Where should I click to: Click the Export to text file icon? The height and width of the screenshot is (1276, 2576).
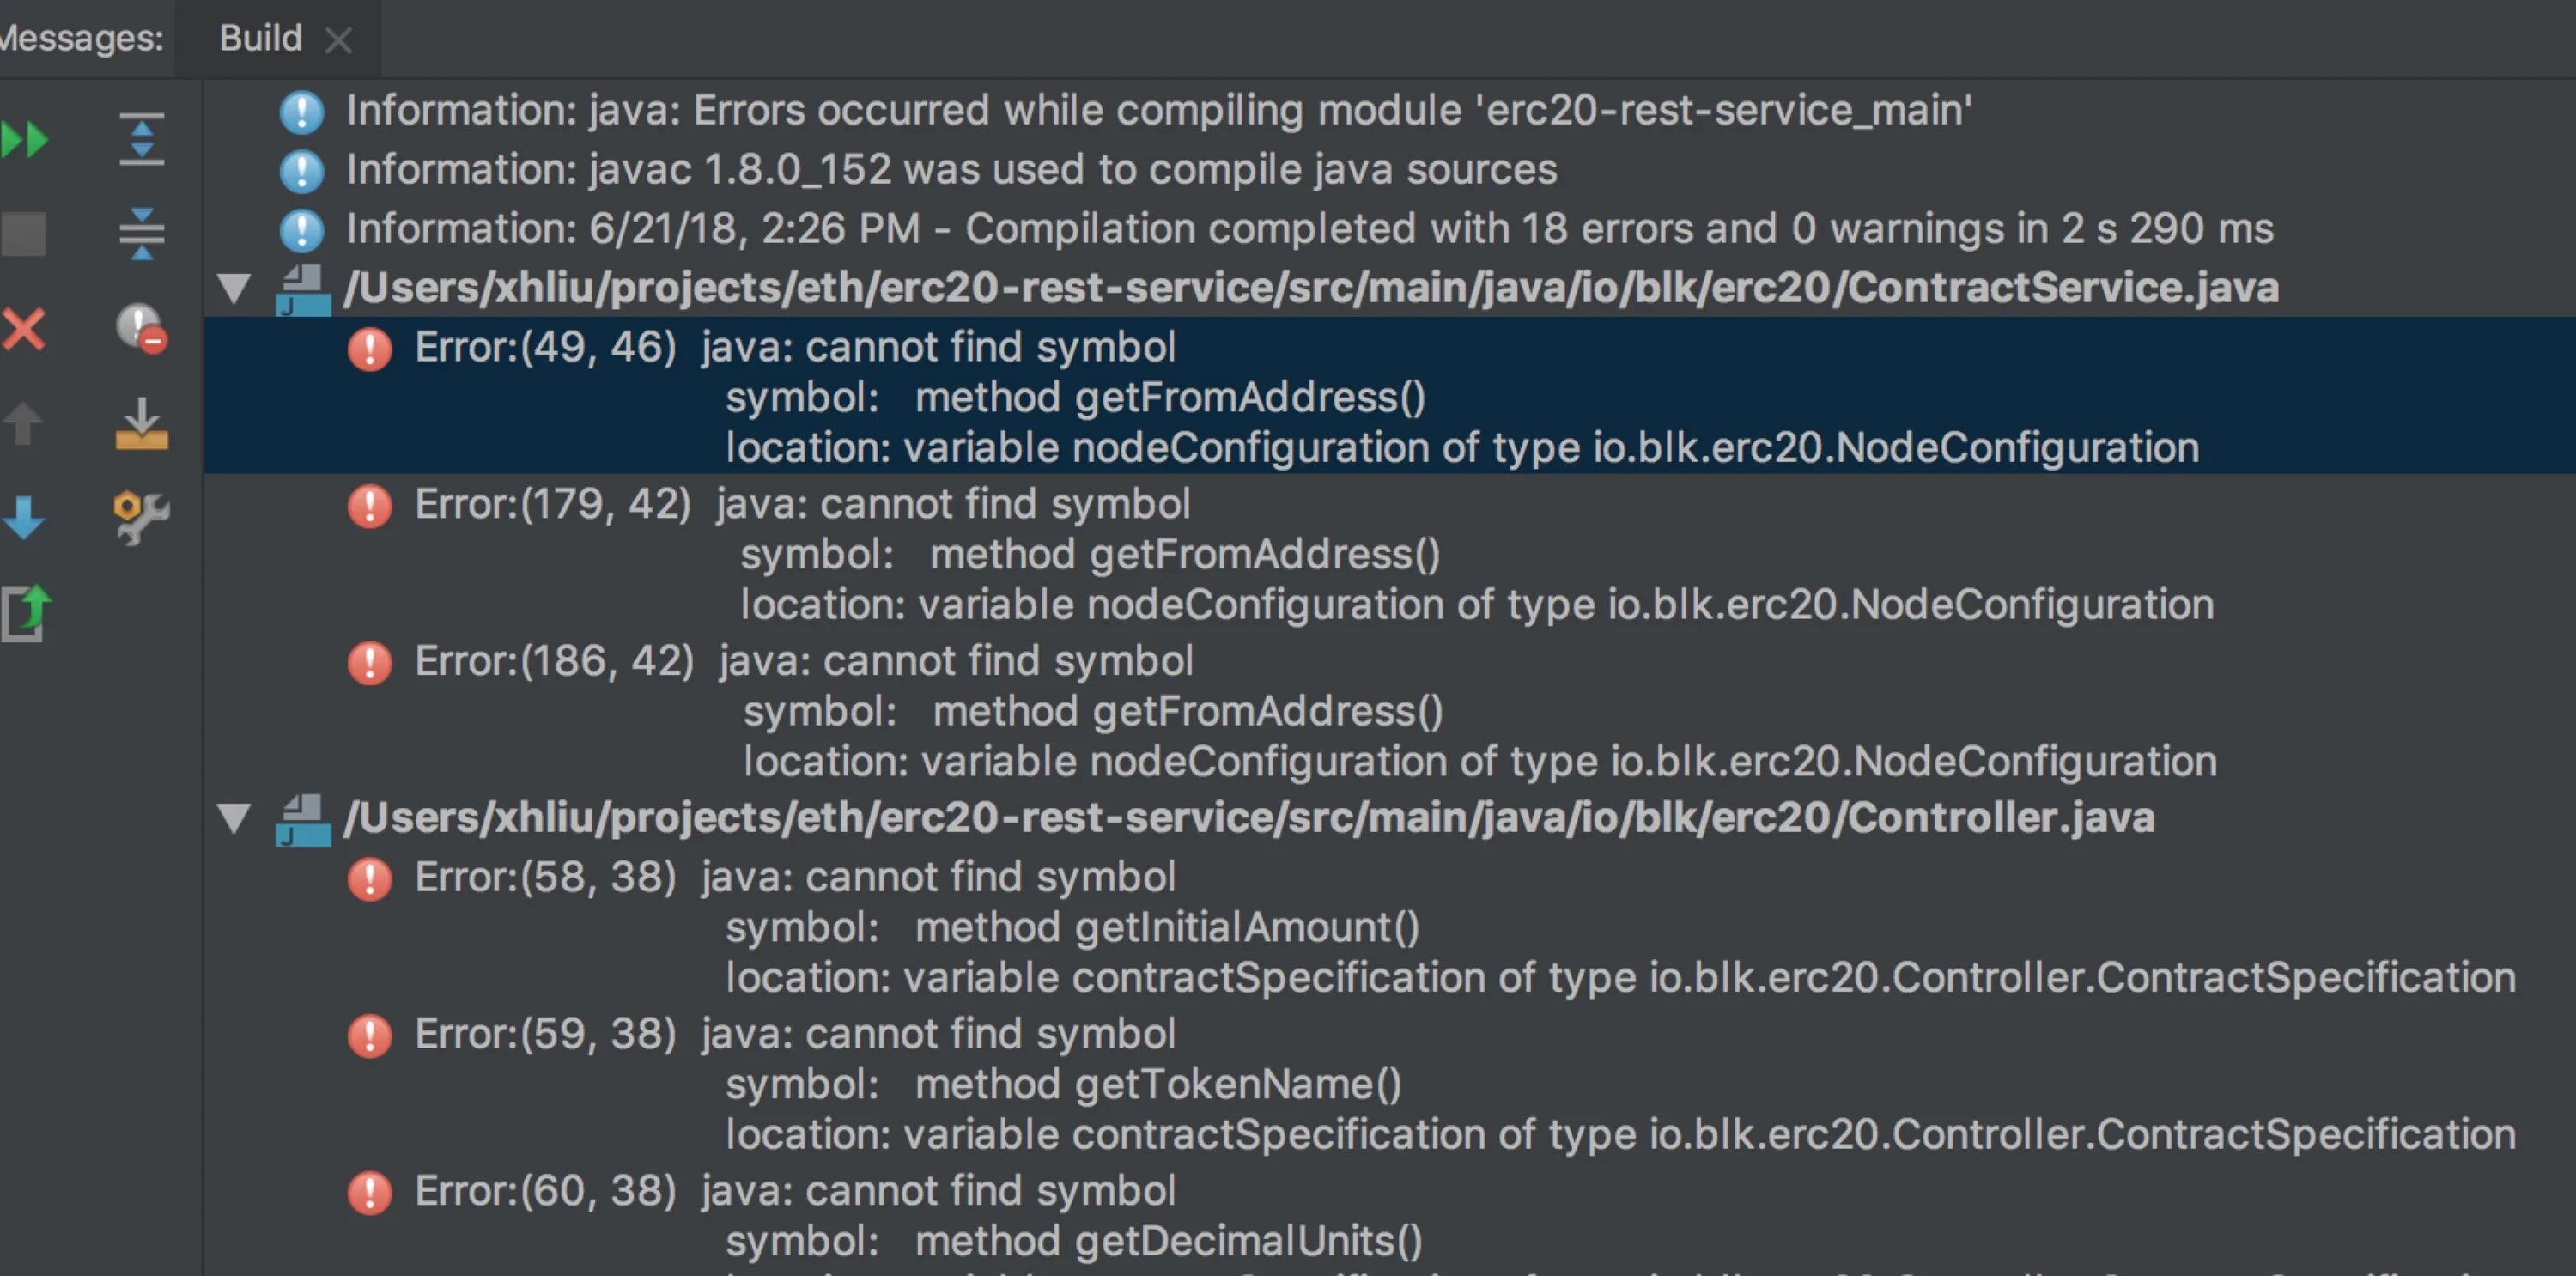26,611
